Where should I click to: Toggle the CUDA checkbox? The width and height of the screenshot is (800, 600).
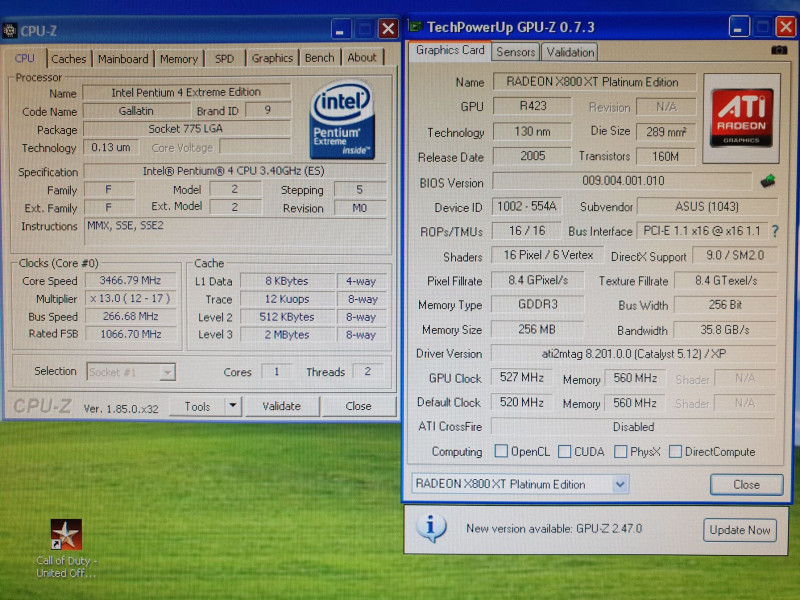pyautogui.click(x=564, y=452)
